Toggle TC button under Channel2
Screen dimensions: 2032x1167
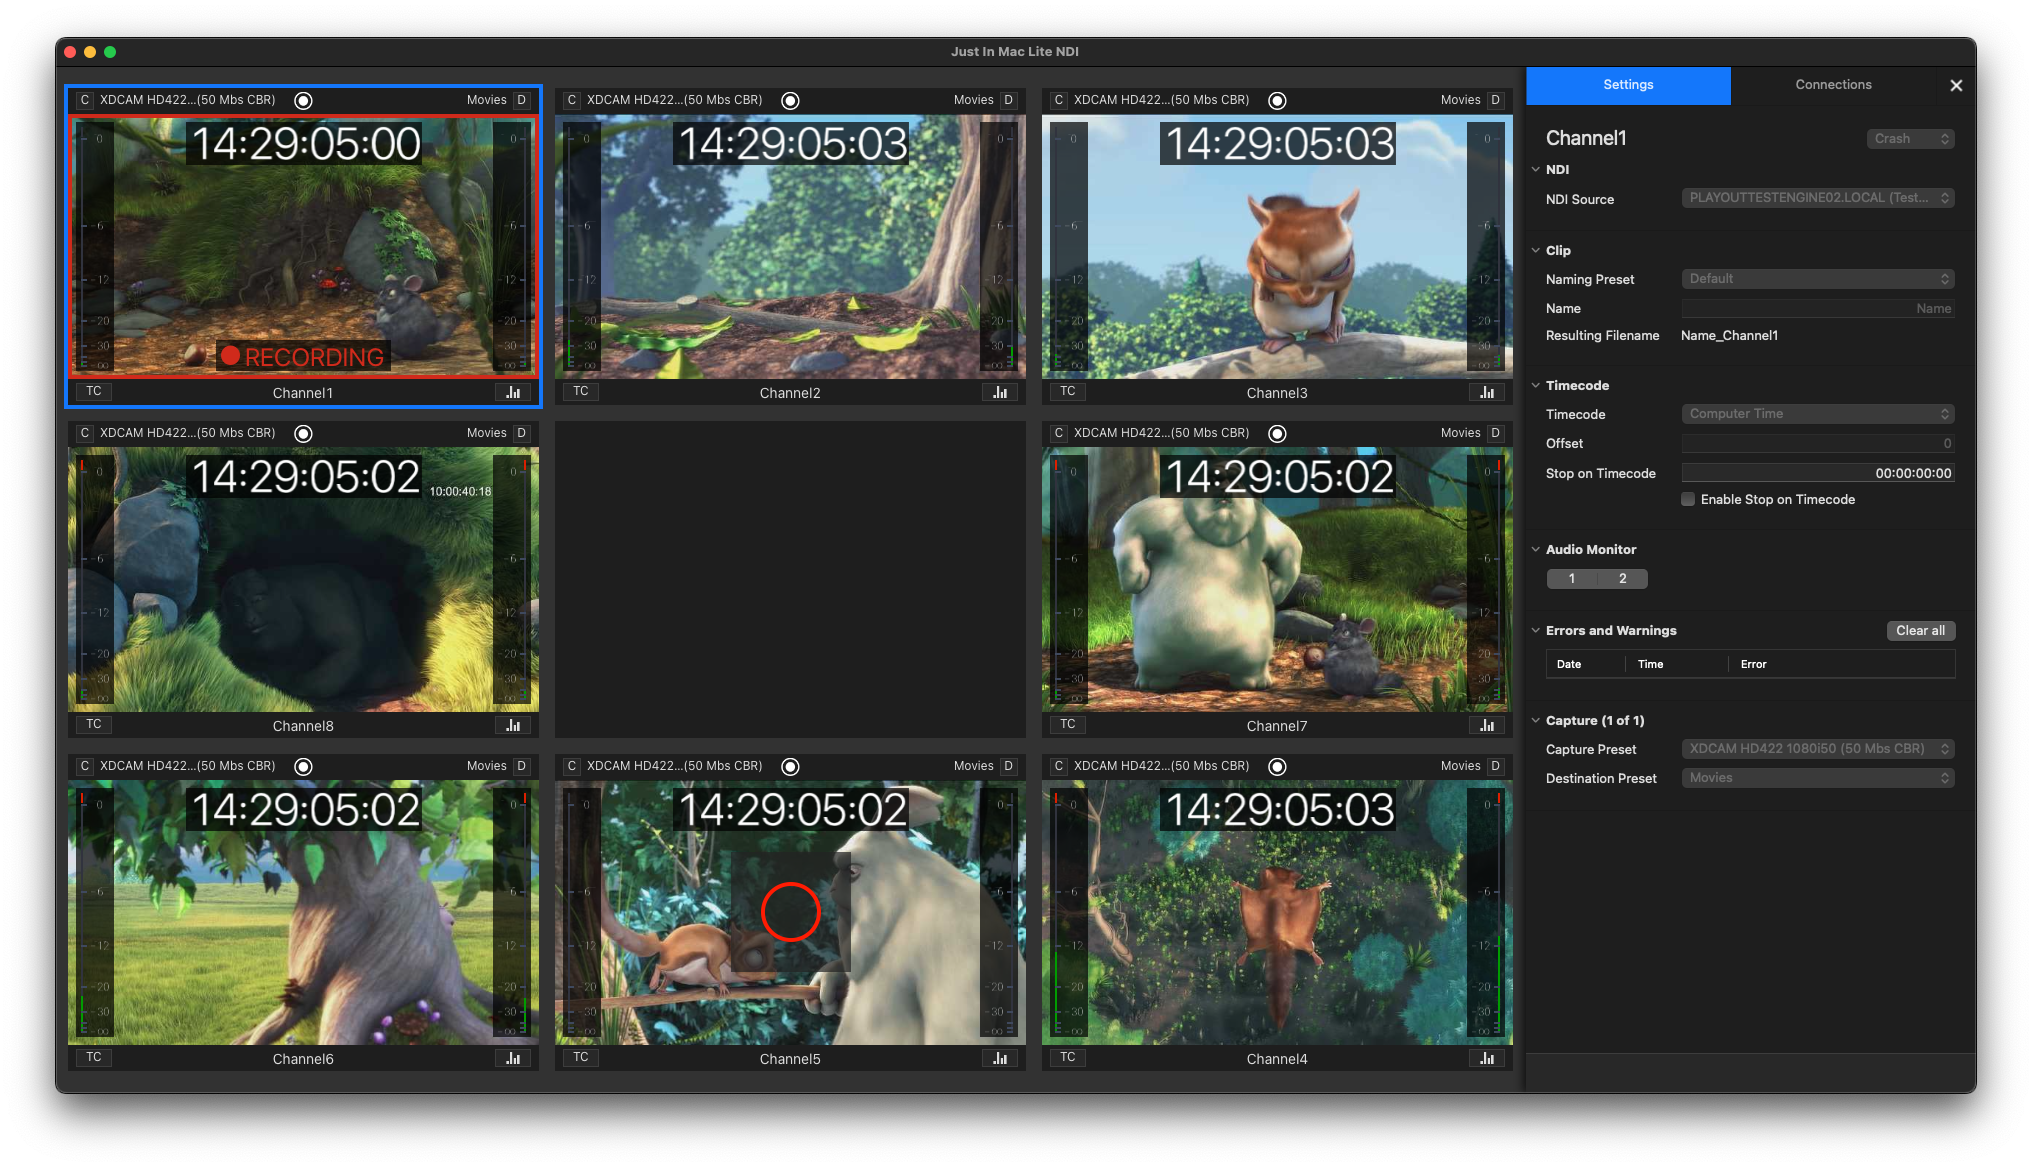pos(581,391)
